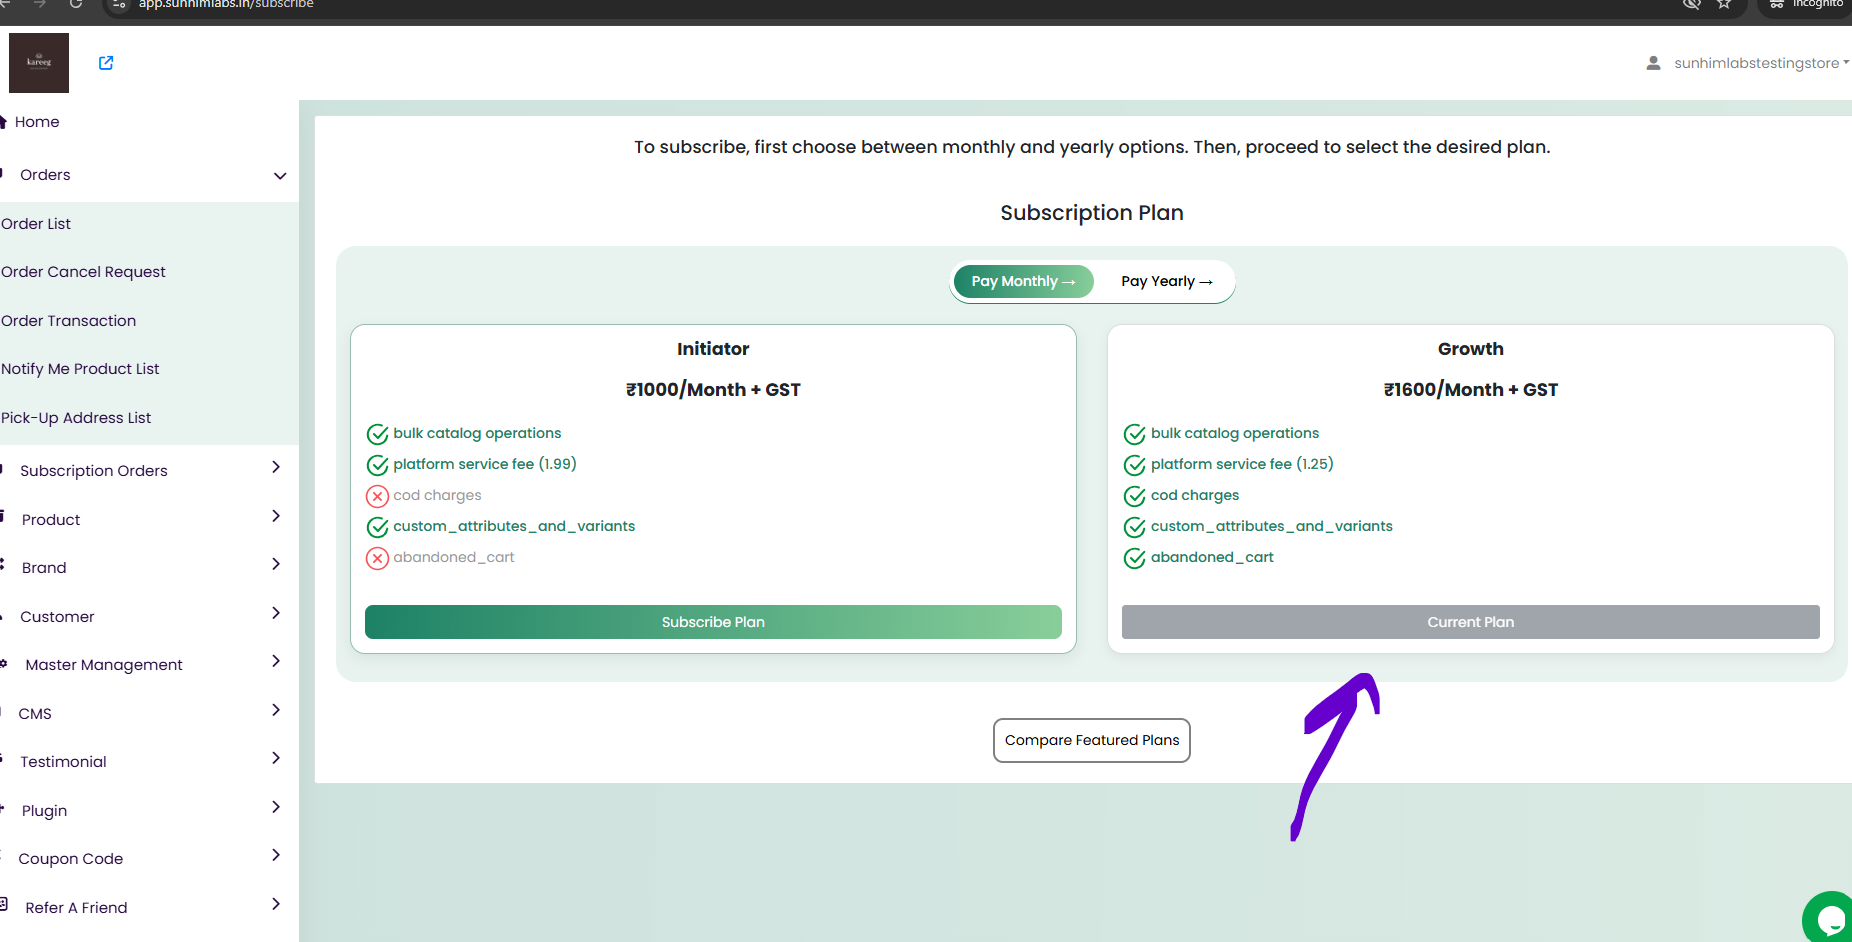Collapse the Orders menu

(280, 176)
